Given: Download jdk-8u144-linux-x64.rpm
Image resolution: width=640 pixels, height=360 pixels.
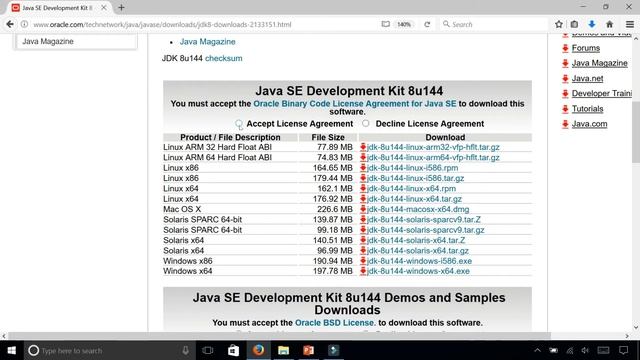Looking at the screenshot, I should pos(411,189).
